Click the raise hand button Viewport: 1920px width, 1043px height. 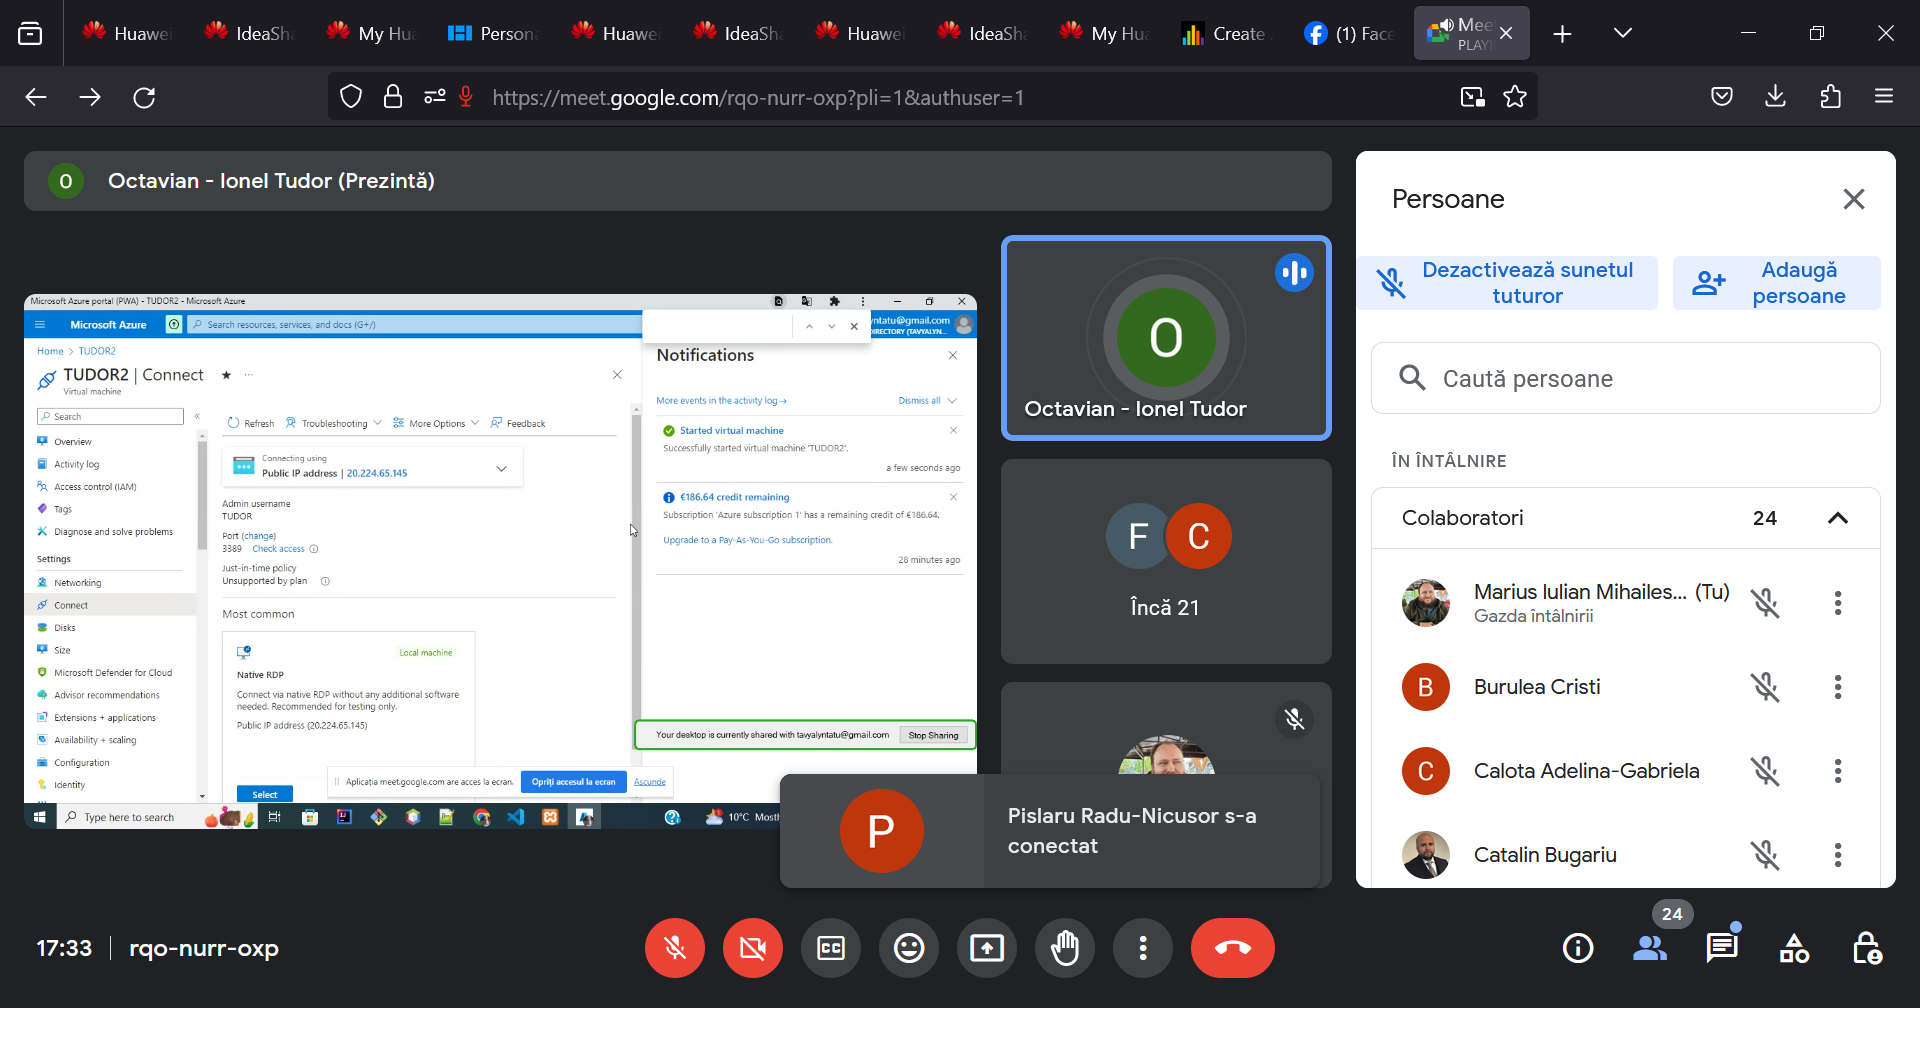pyautogui.click(x=1065, y=948)
